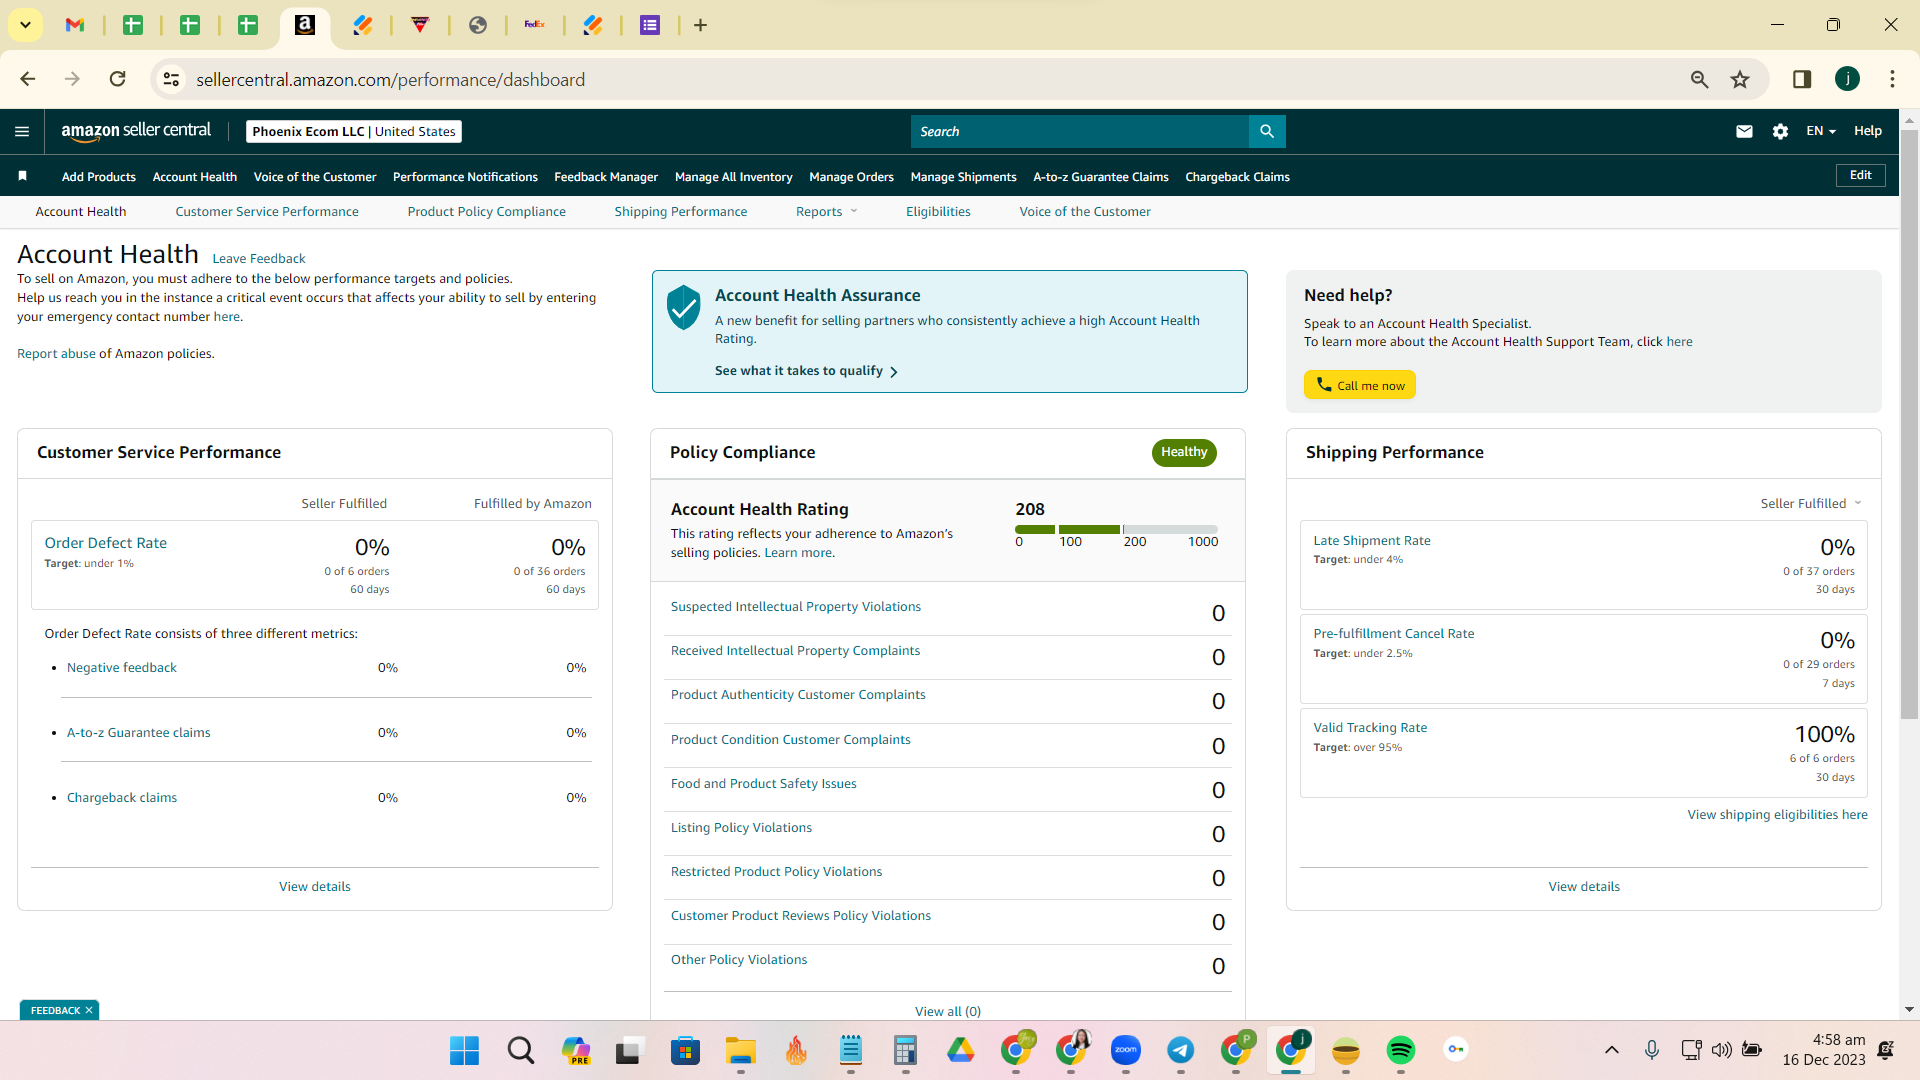Open the settings gear icon
Viewport: 1920px width, 1080px height.
point(1780,131)
